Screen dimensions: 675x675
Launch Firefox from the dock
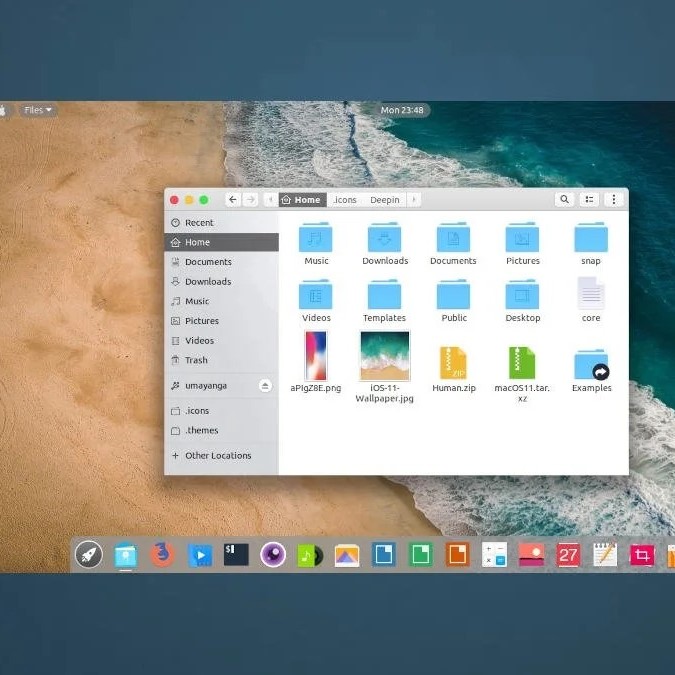coord(162,554)
